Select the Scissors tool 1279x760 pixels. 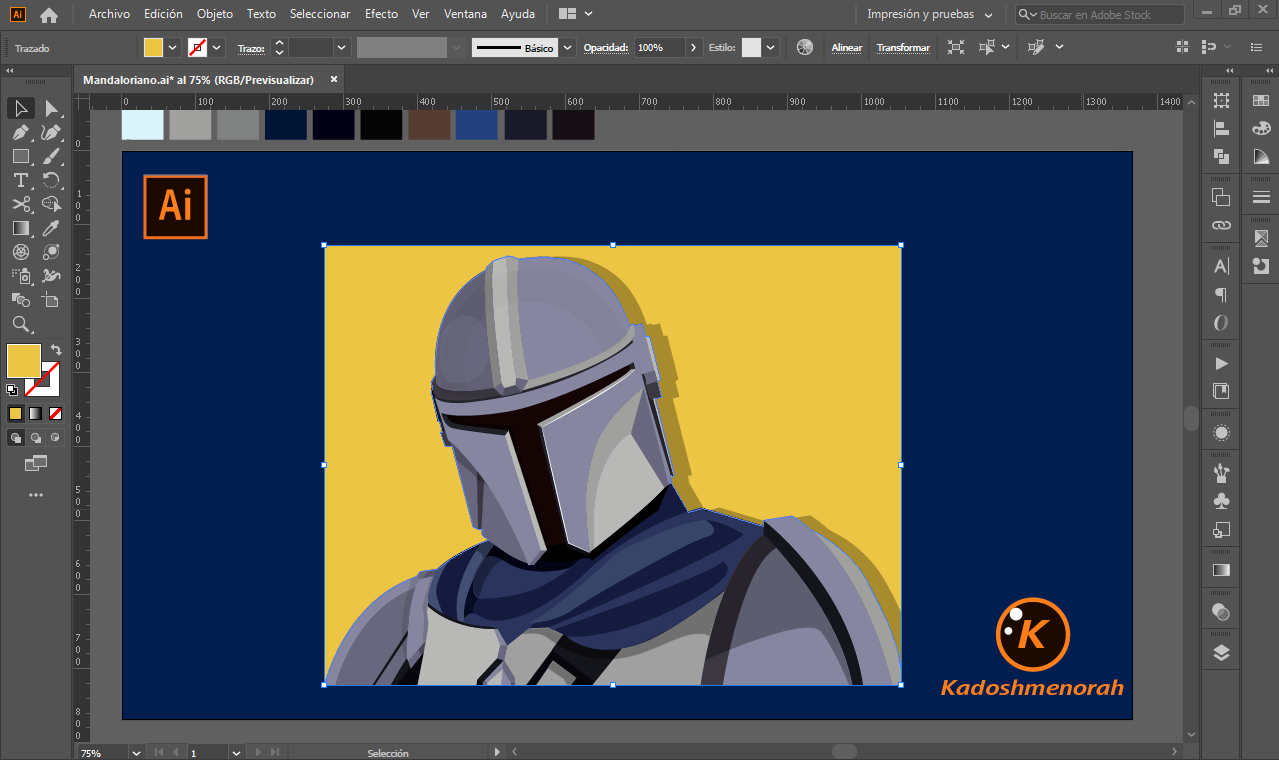[21, 204]
